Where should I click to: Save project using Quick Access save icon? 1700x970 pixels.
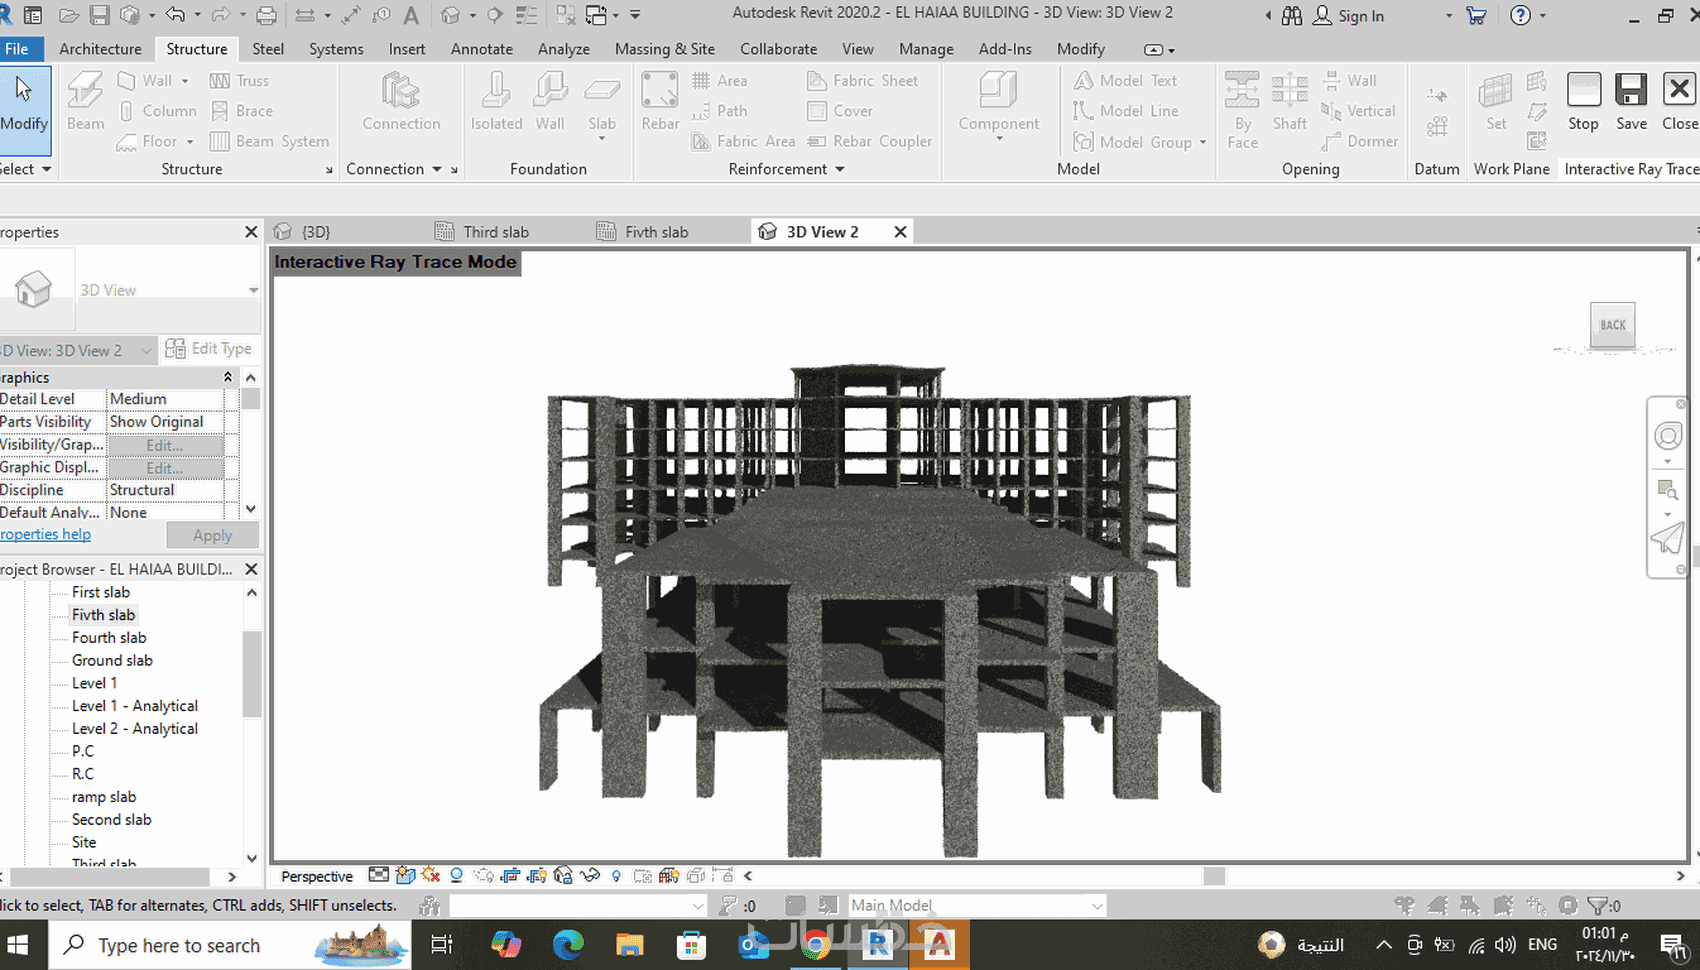(x=99, y=16)
